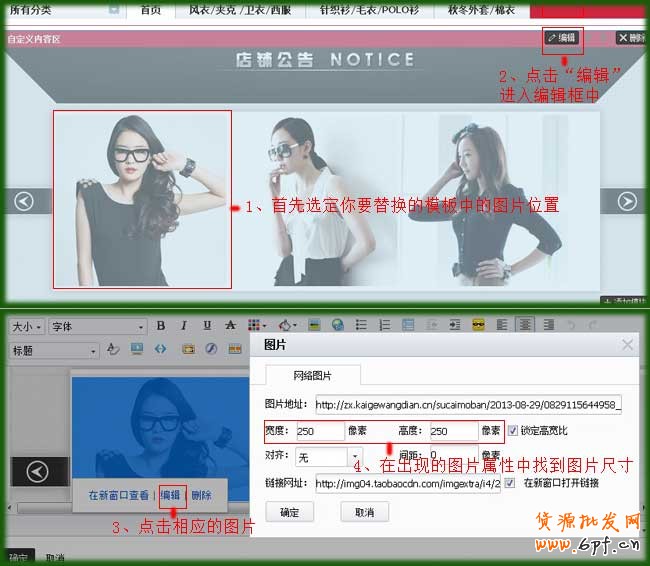Click the previous arrow in the editor preview

pos(38,471)
